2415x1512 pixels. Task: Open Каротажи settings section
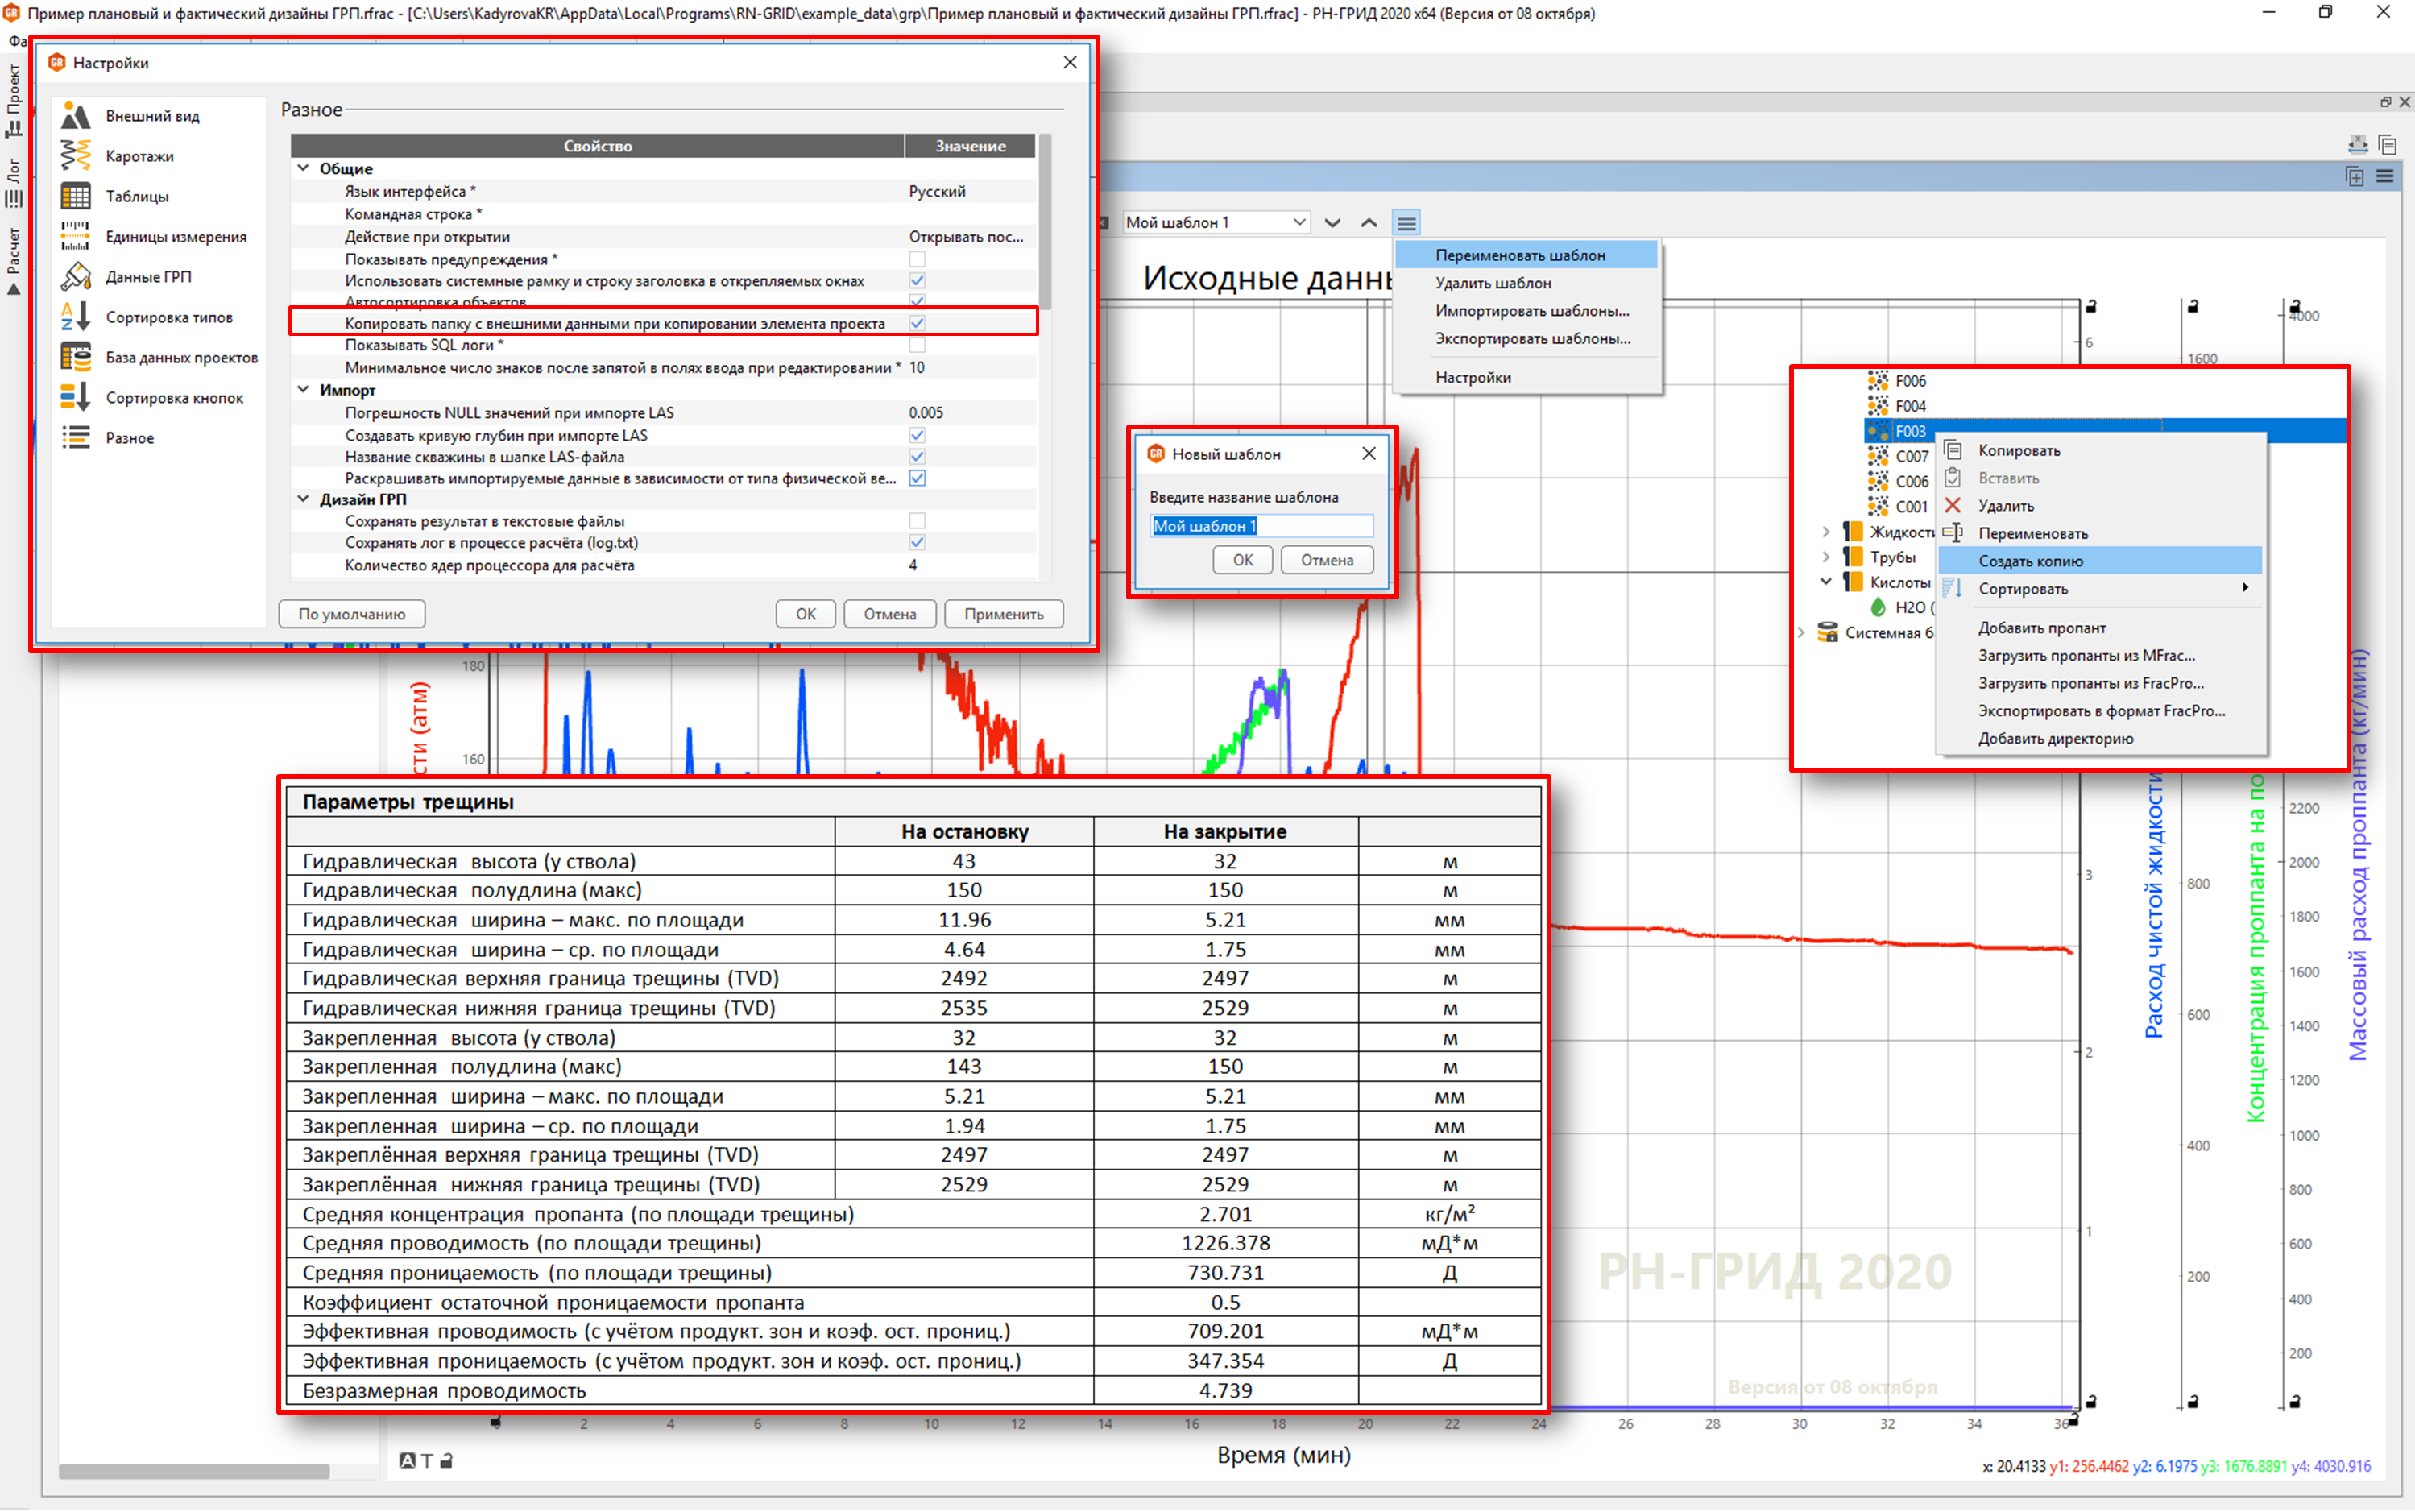pos(139,156)
